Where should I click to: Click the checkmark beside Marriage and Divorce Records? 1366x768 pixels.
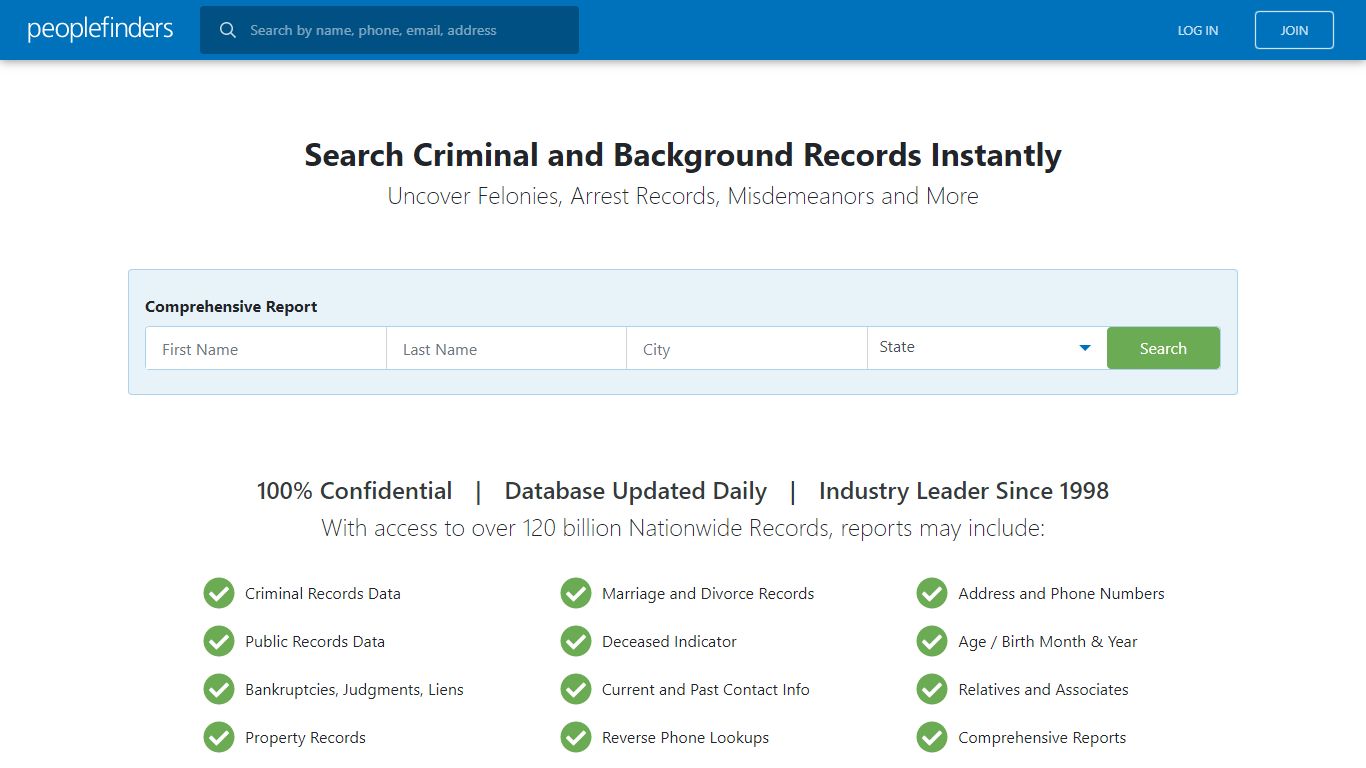[x=576, y=593]
